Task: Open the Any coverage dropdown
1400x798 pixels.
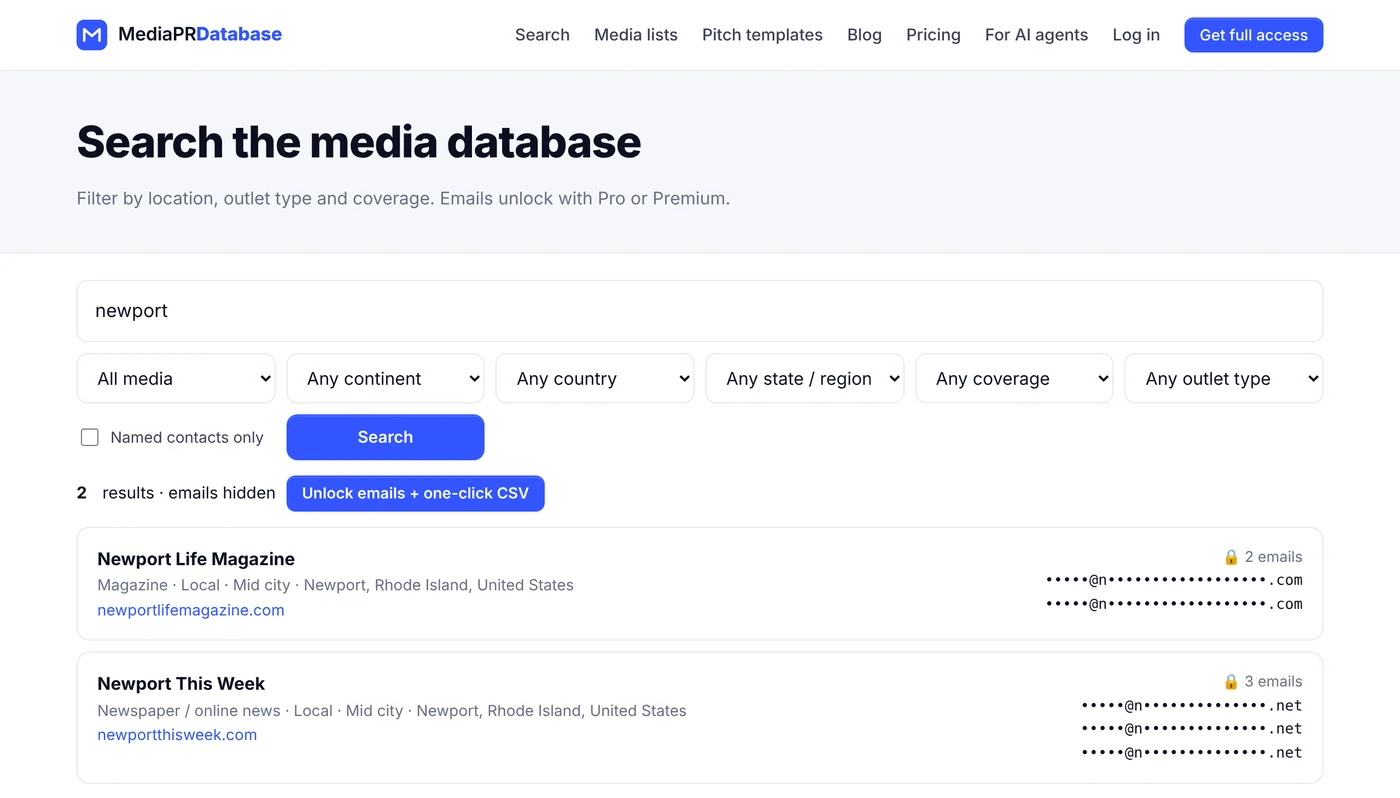Action: click(x=1014, y=378)
